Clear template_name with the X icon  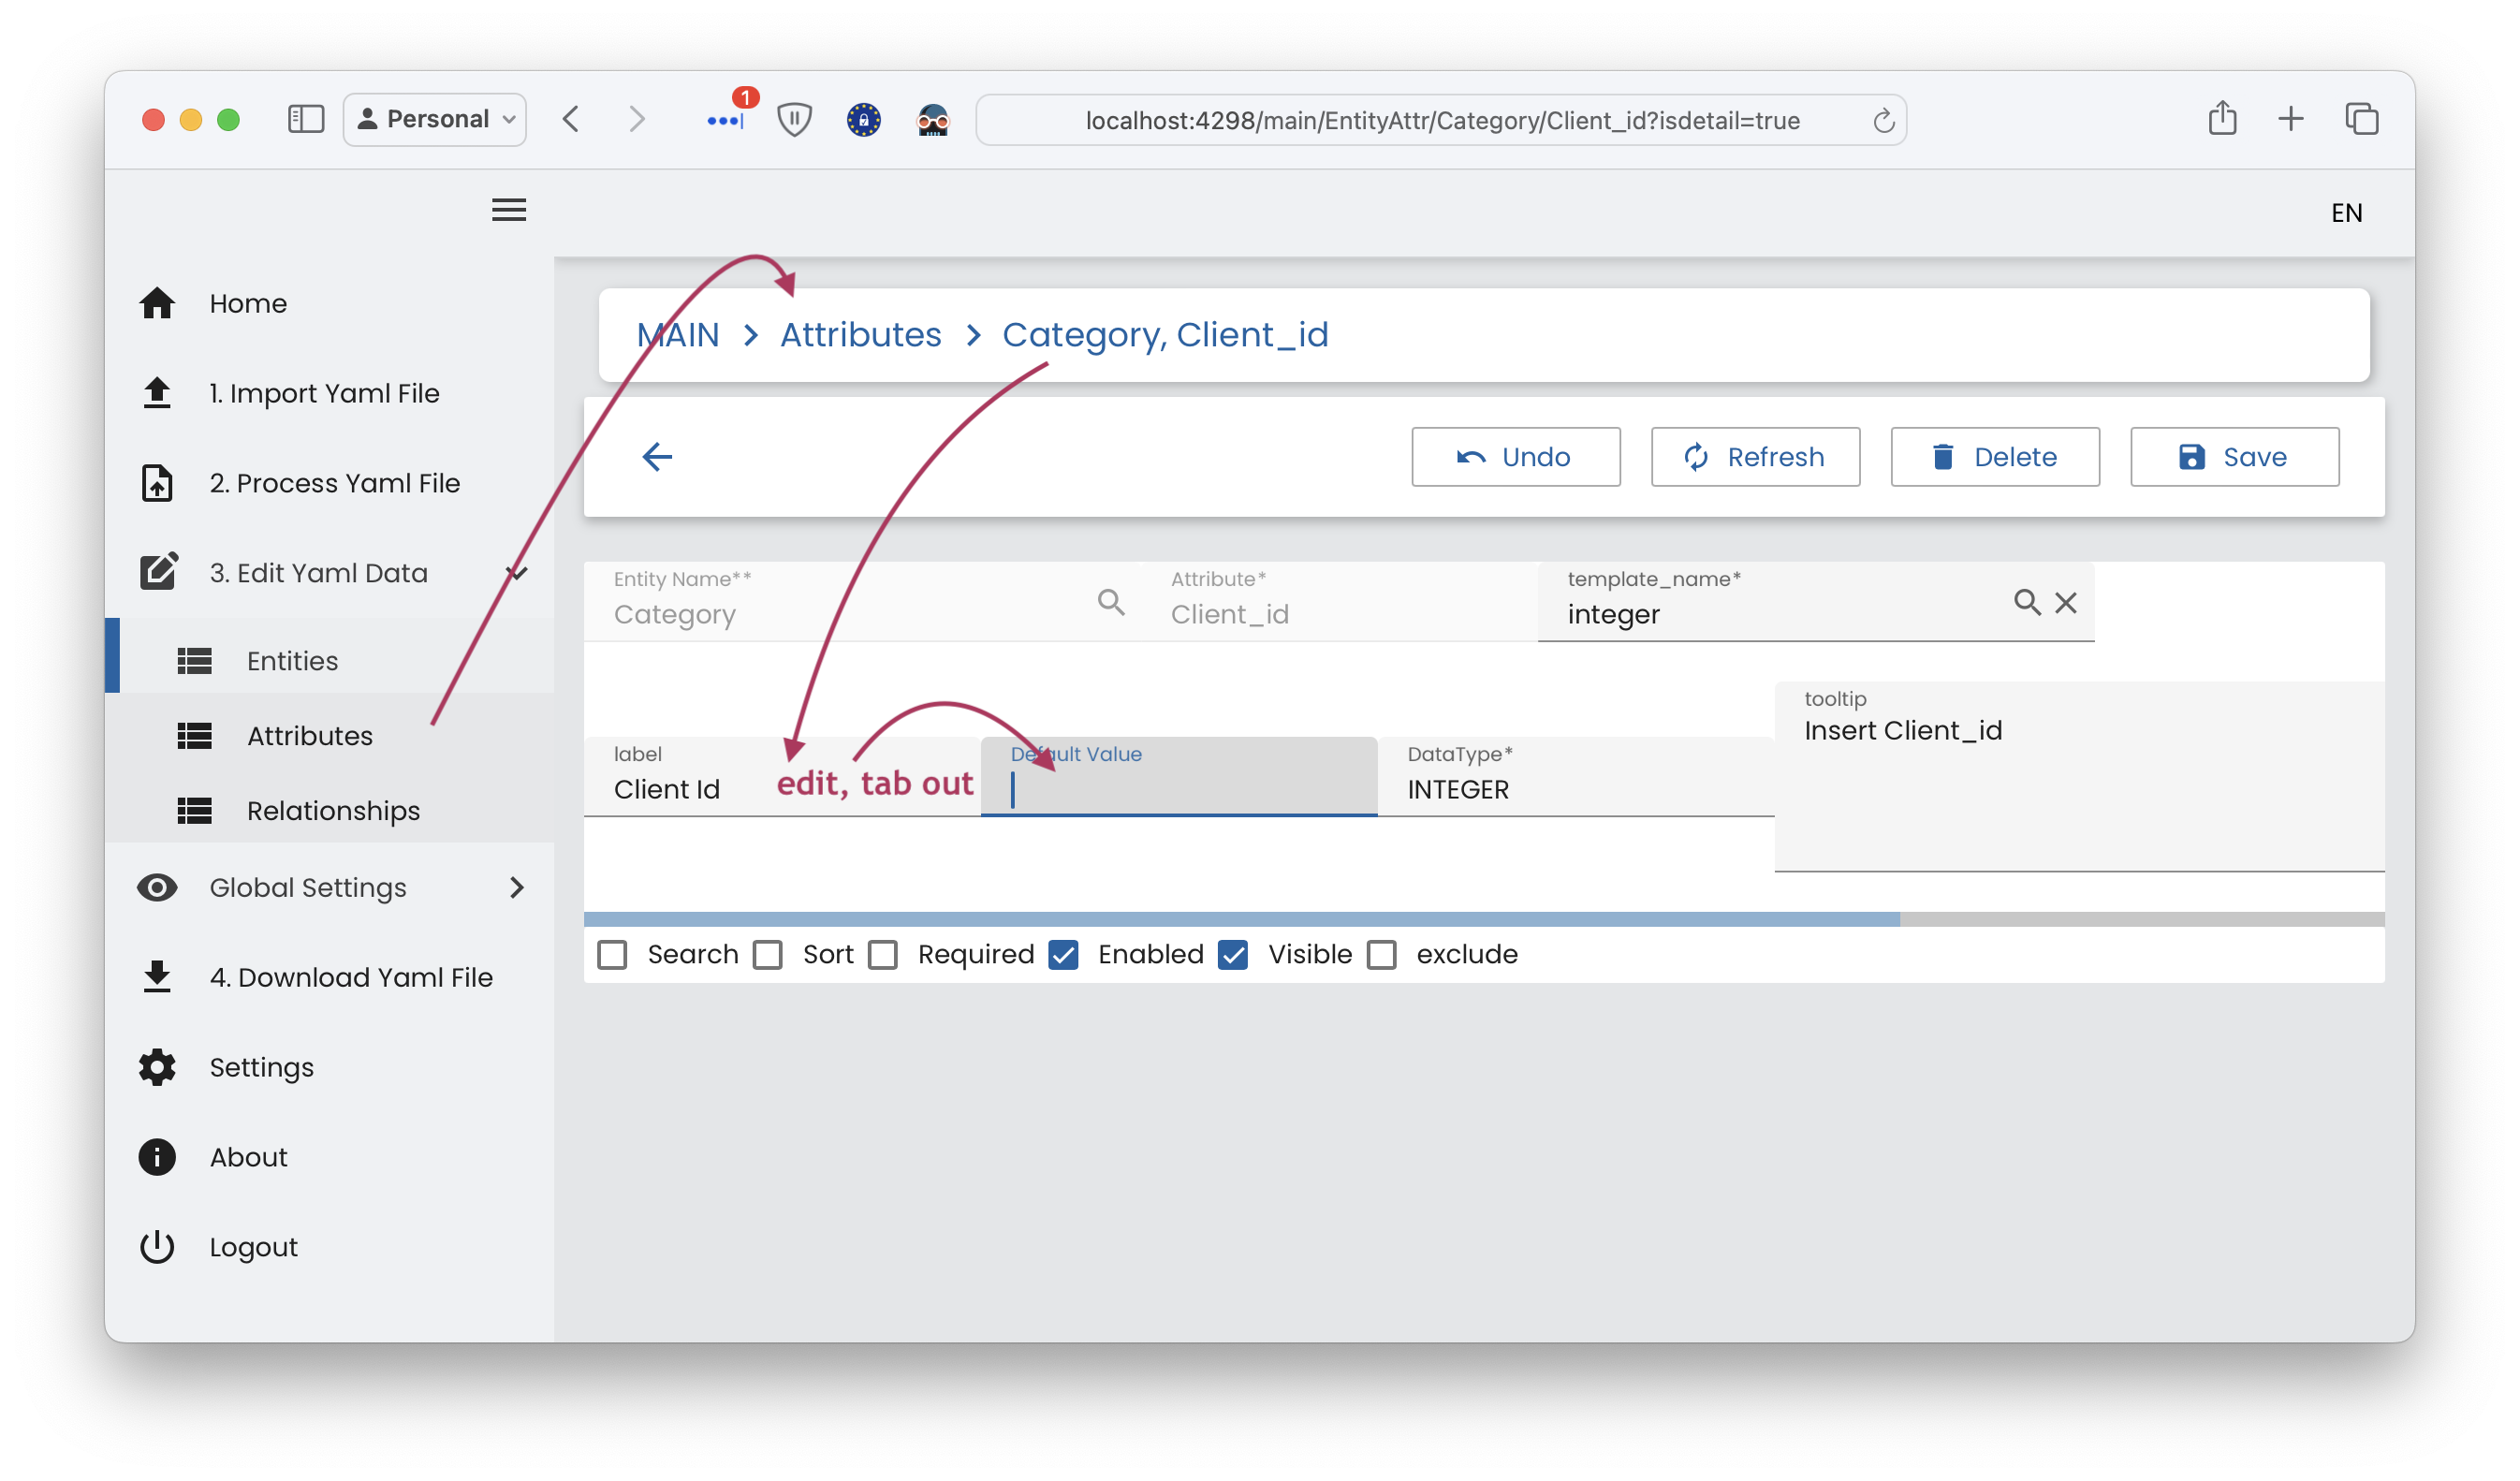tap(2066, 602)
